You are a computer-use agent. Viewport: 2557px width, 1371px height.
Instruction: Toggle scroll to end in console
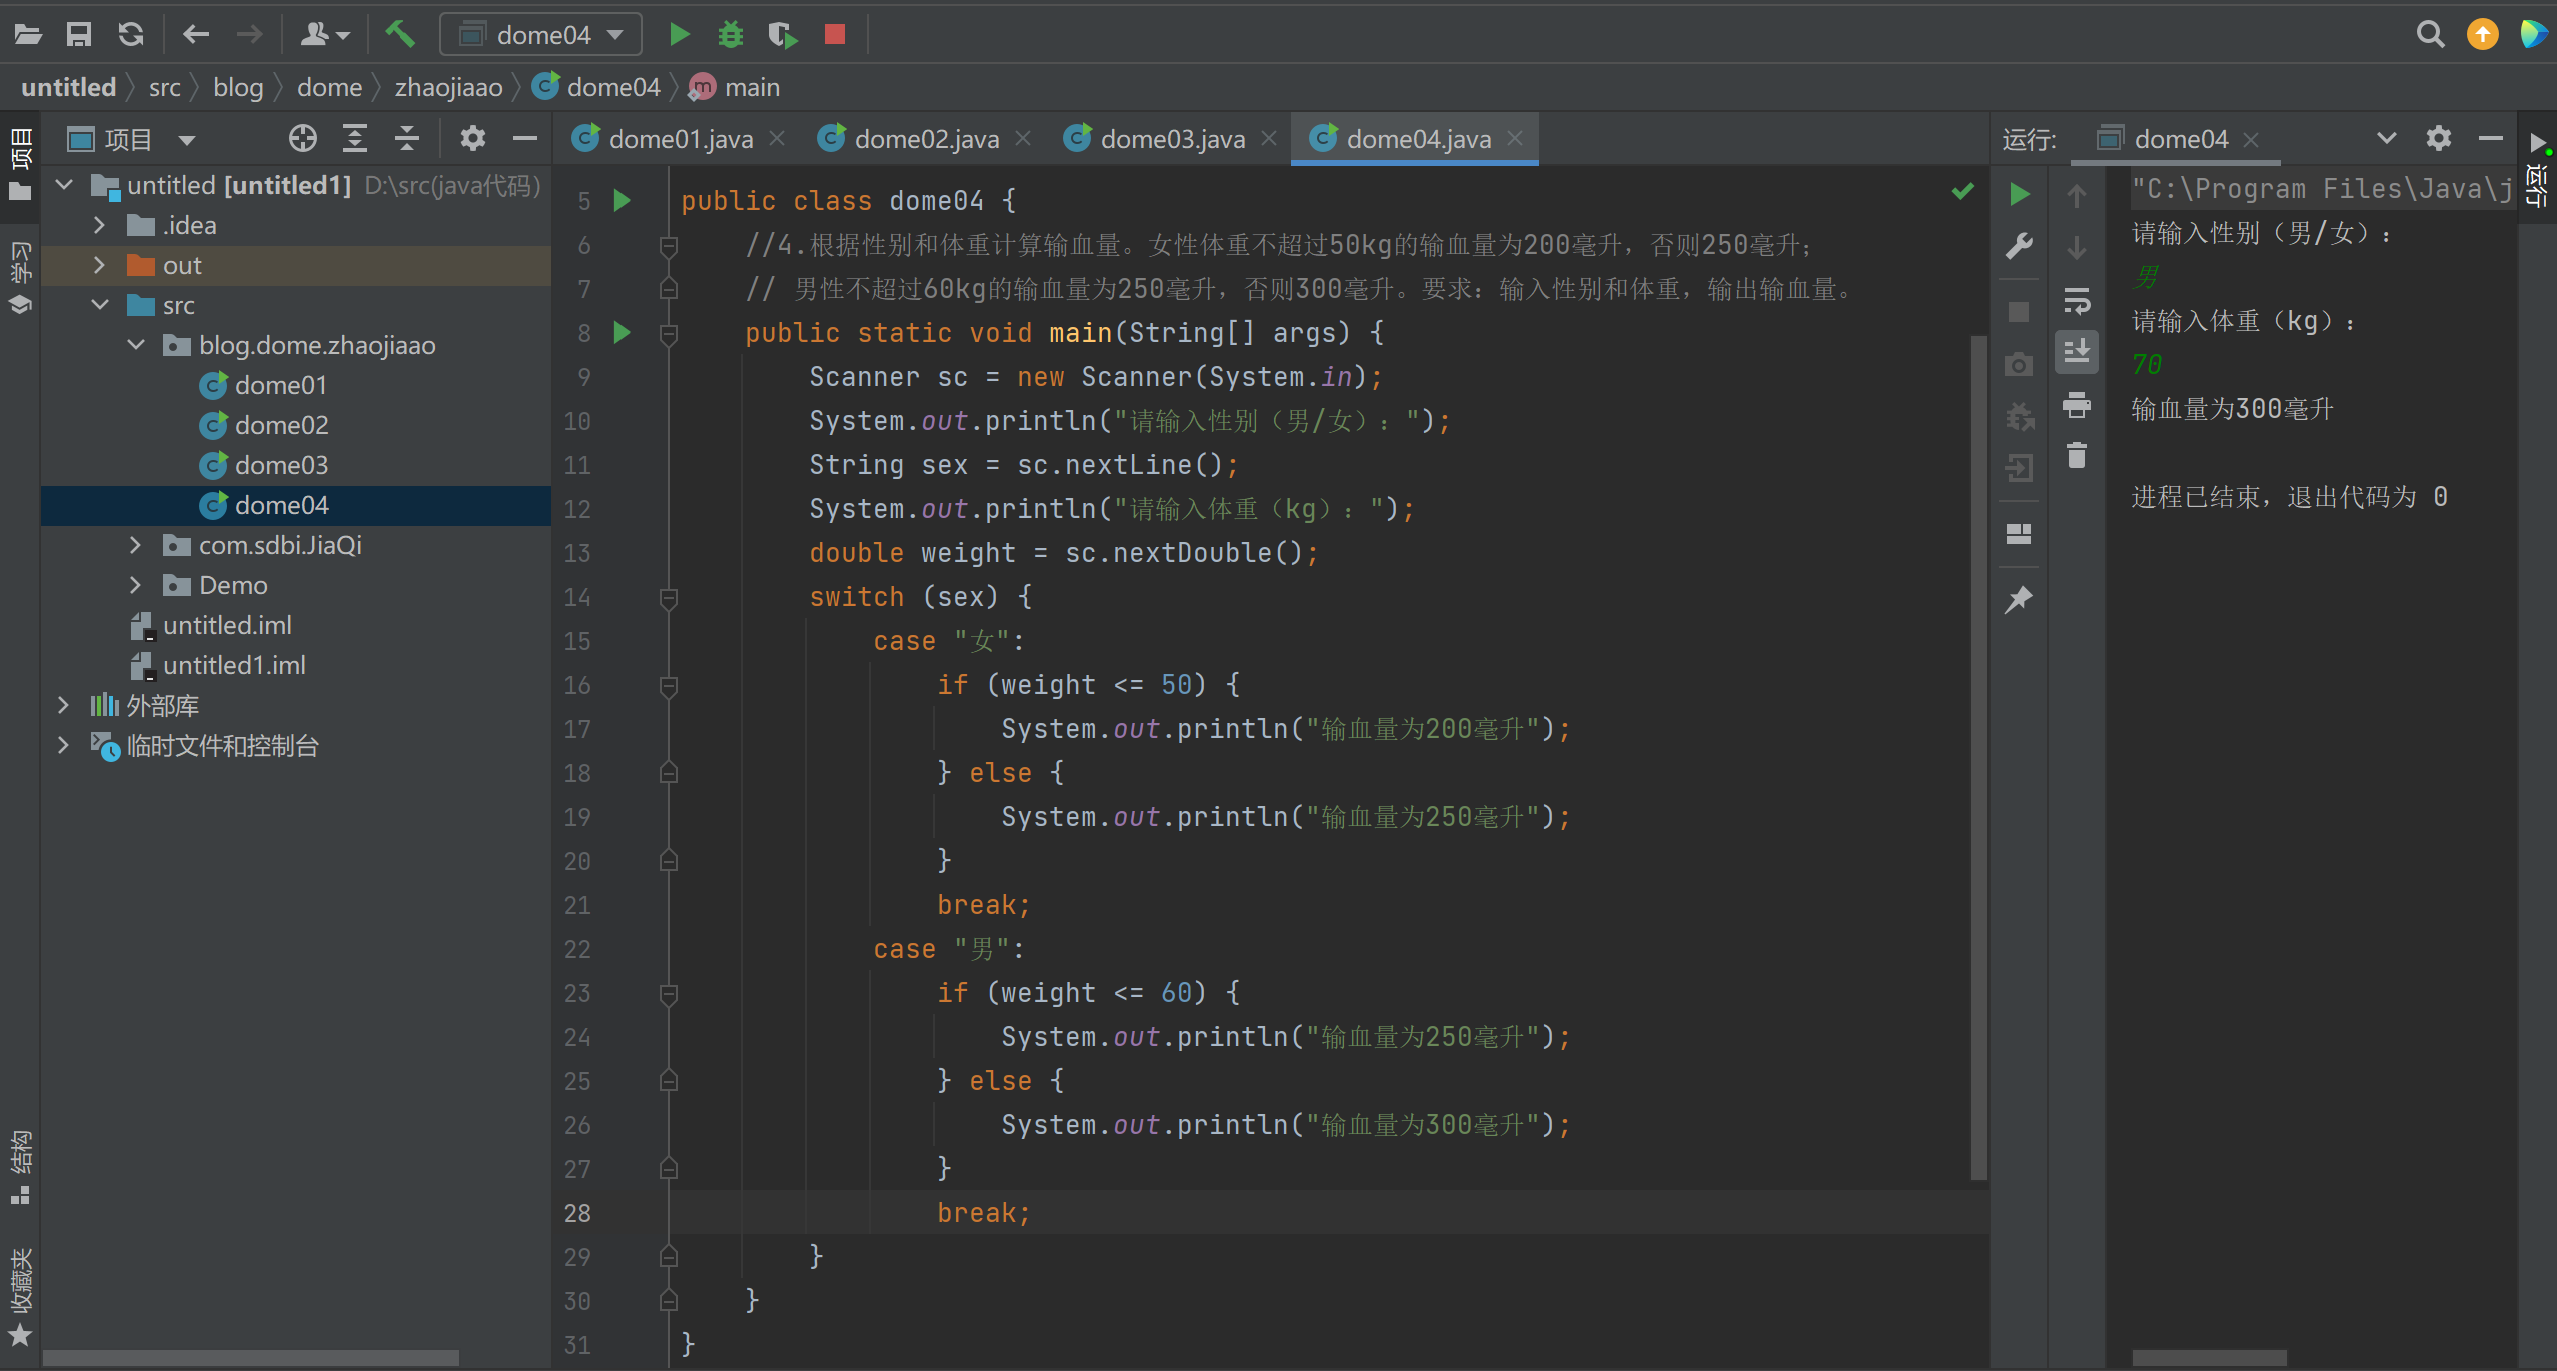click(x=2077, y=352)
